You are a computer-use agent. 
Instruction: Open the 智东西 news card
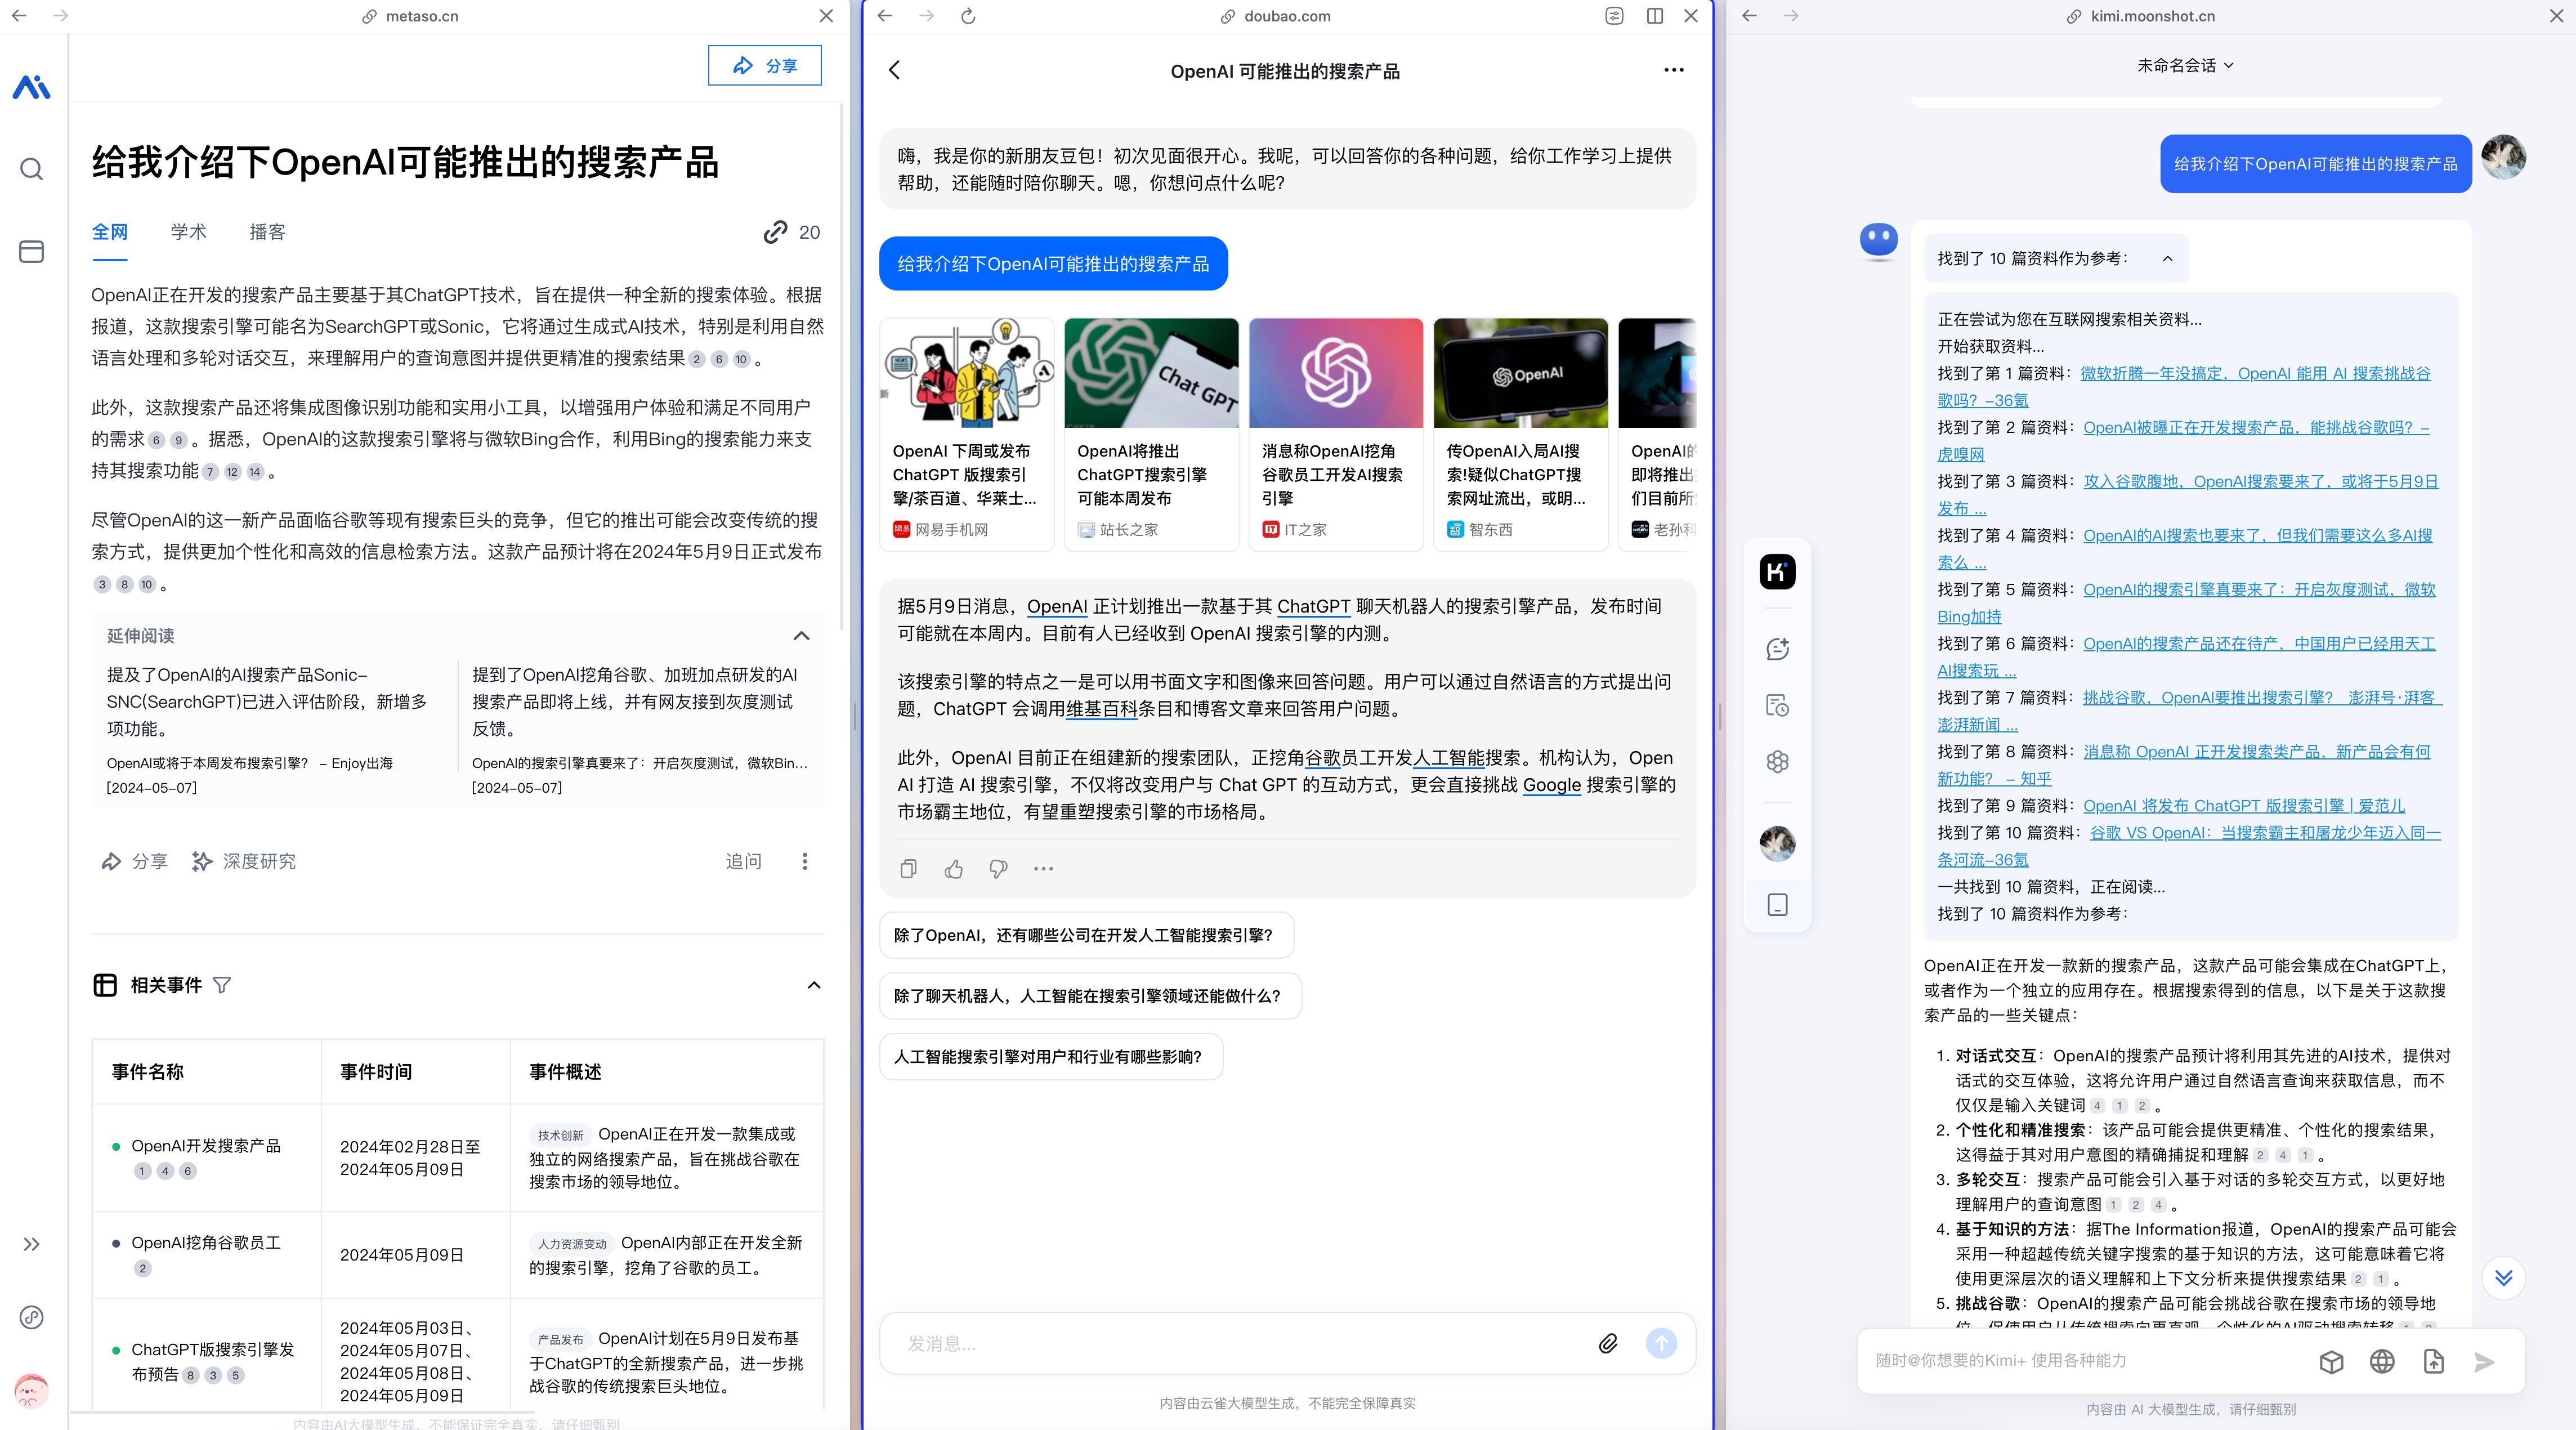1520,434
